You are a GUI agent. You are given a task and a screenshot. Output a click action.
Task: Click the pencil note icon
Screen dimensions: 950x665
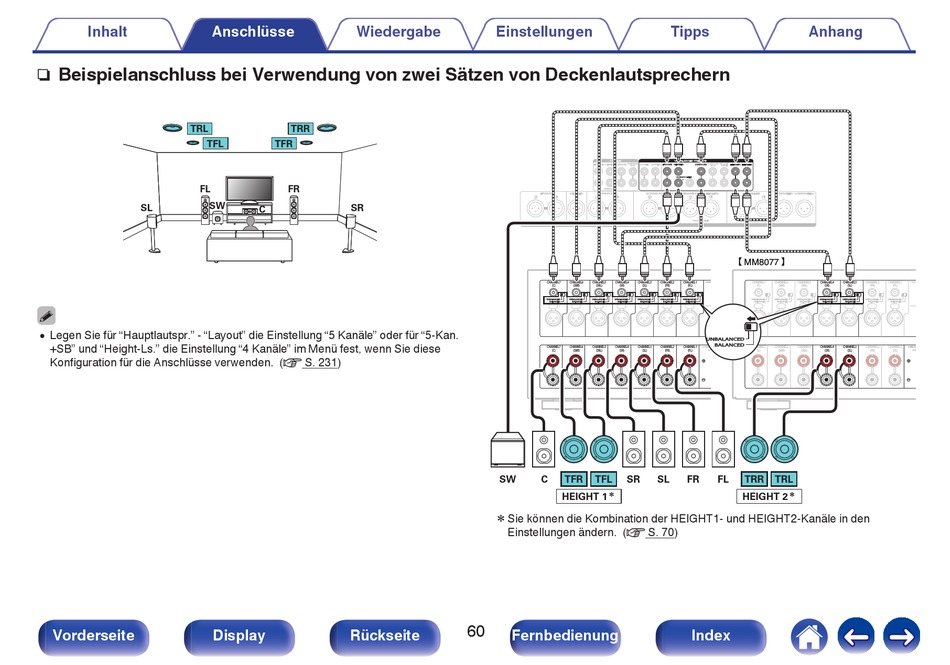click(46, 315)
